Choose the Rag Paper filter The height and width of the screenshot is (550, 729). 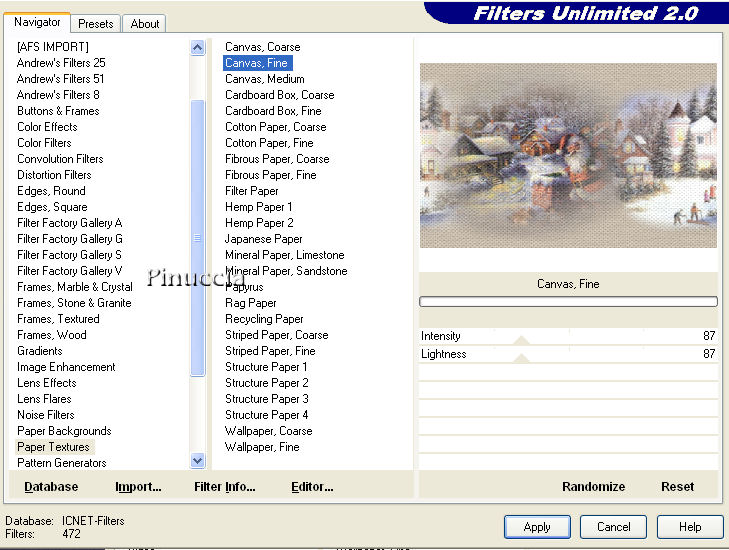251,303
